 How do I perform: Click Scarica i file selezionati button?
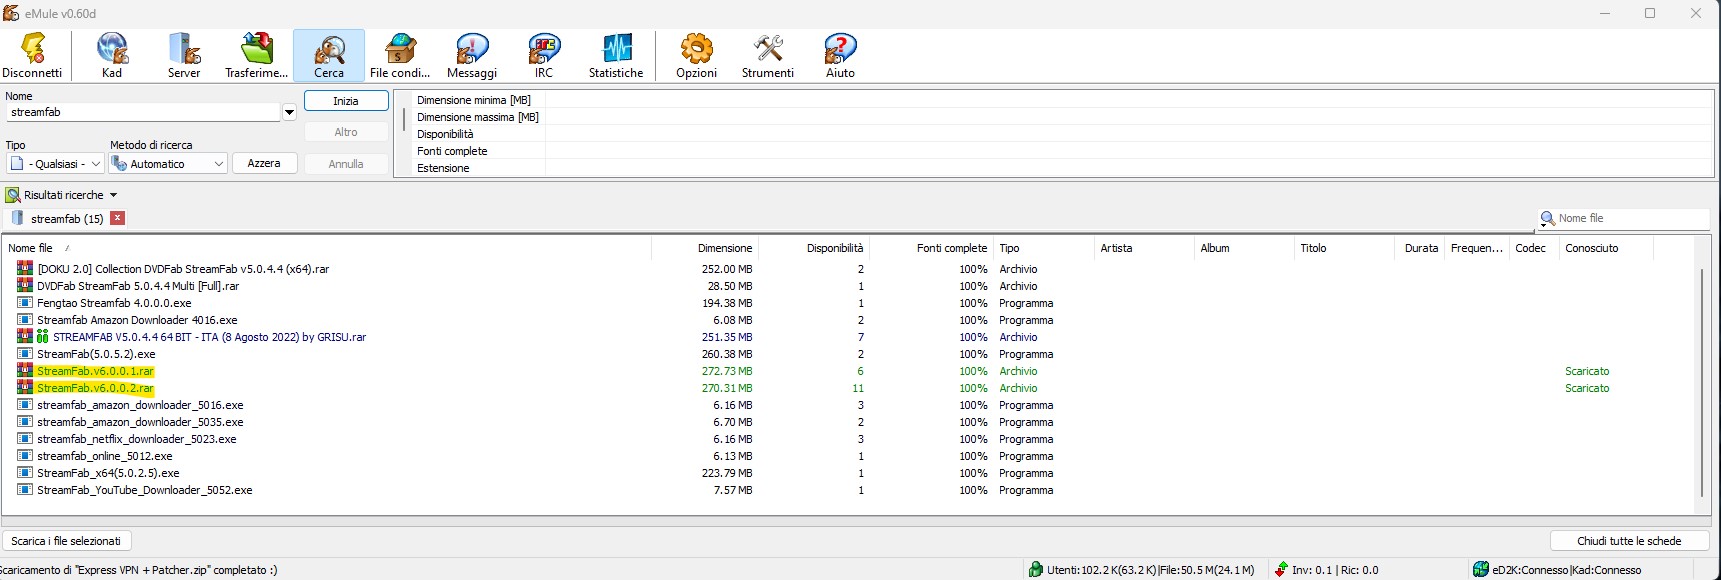click(66, 541)
